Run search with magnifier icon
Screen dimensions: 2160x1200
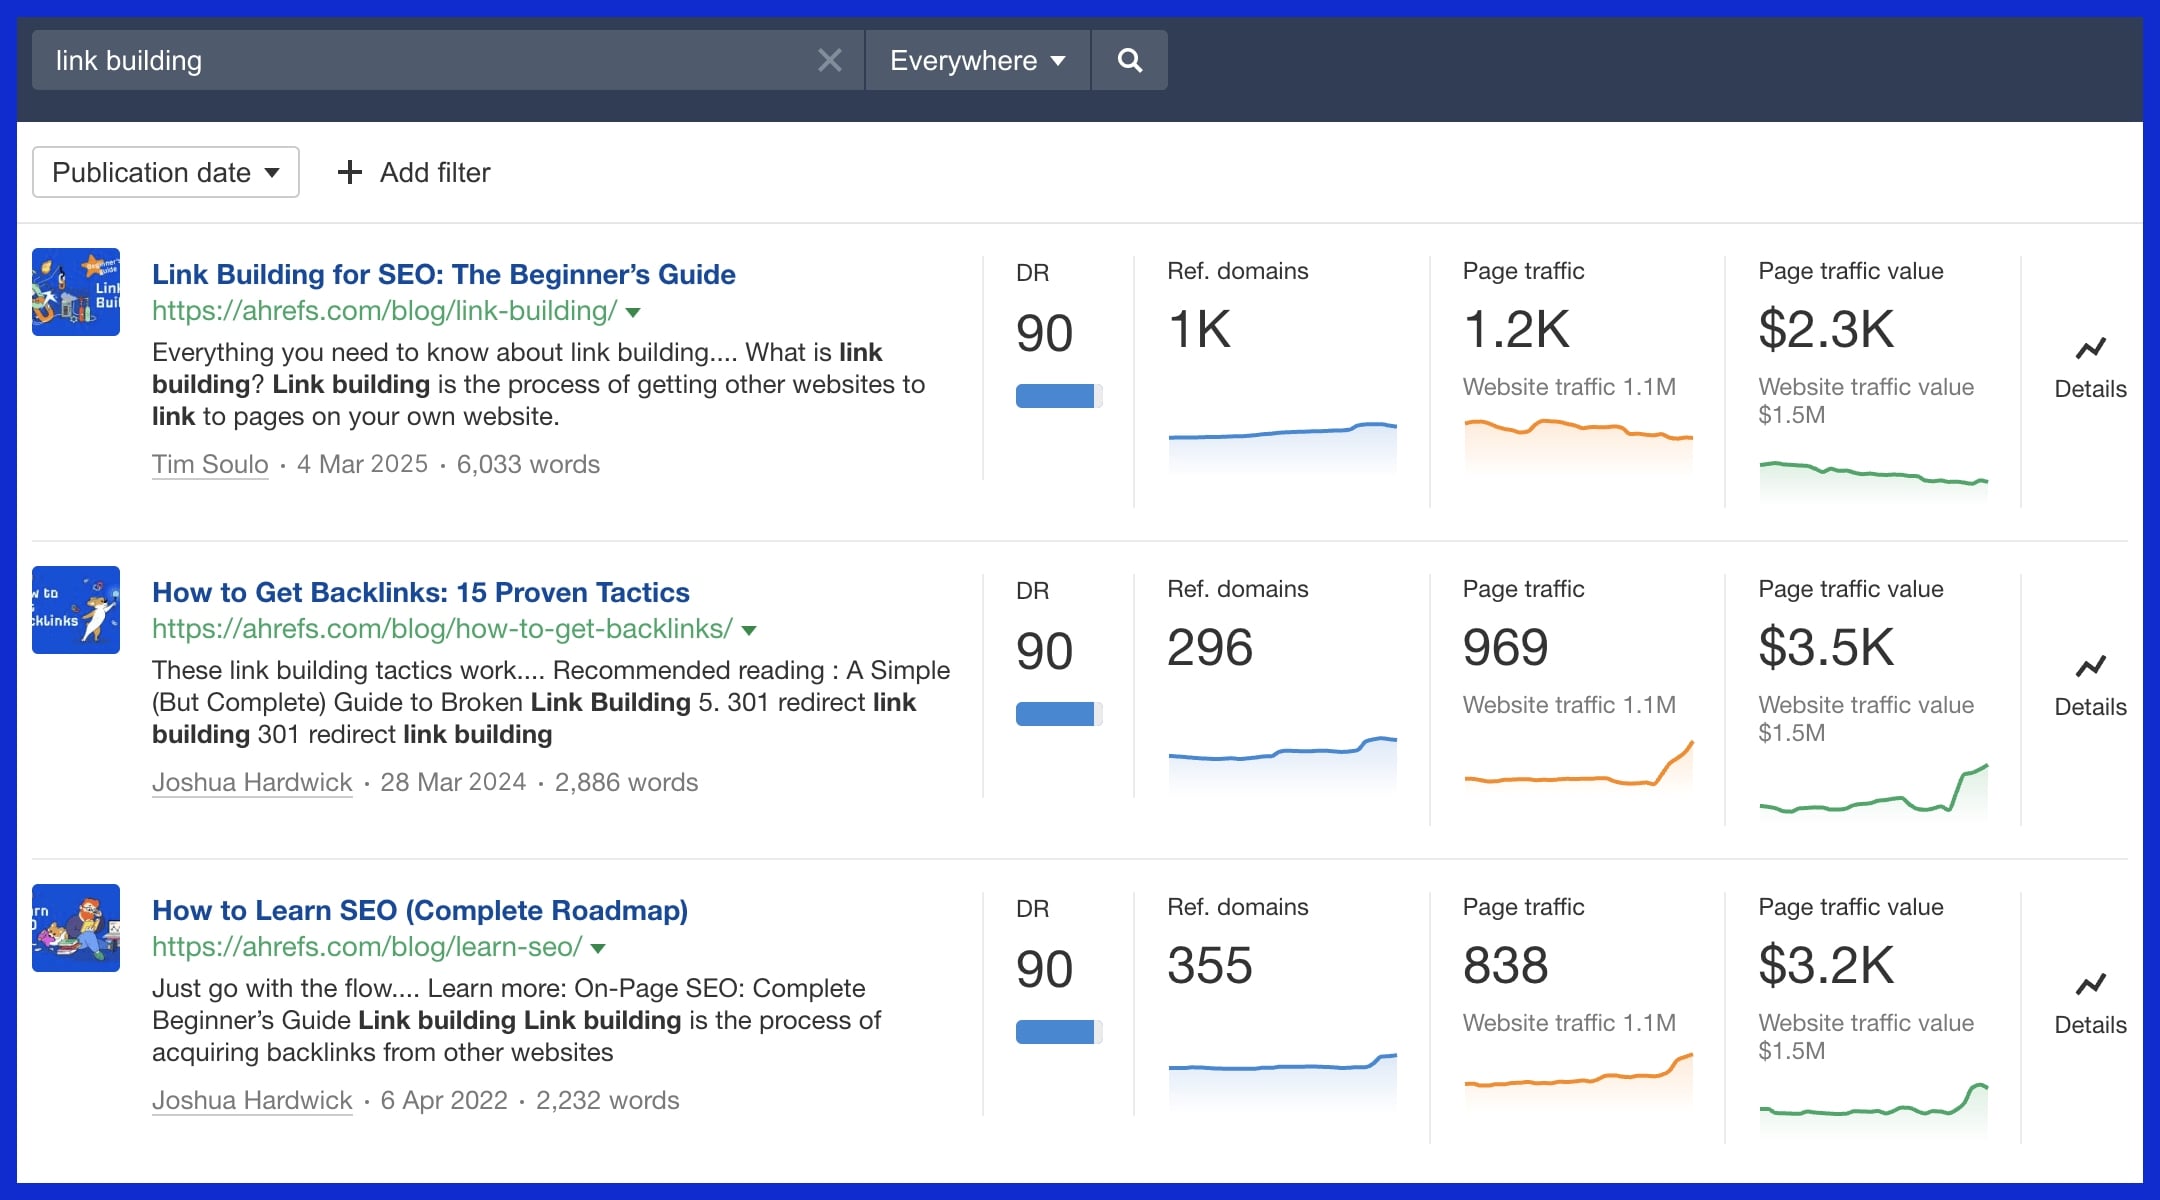point(1130,60)
